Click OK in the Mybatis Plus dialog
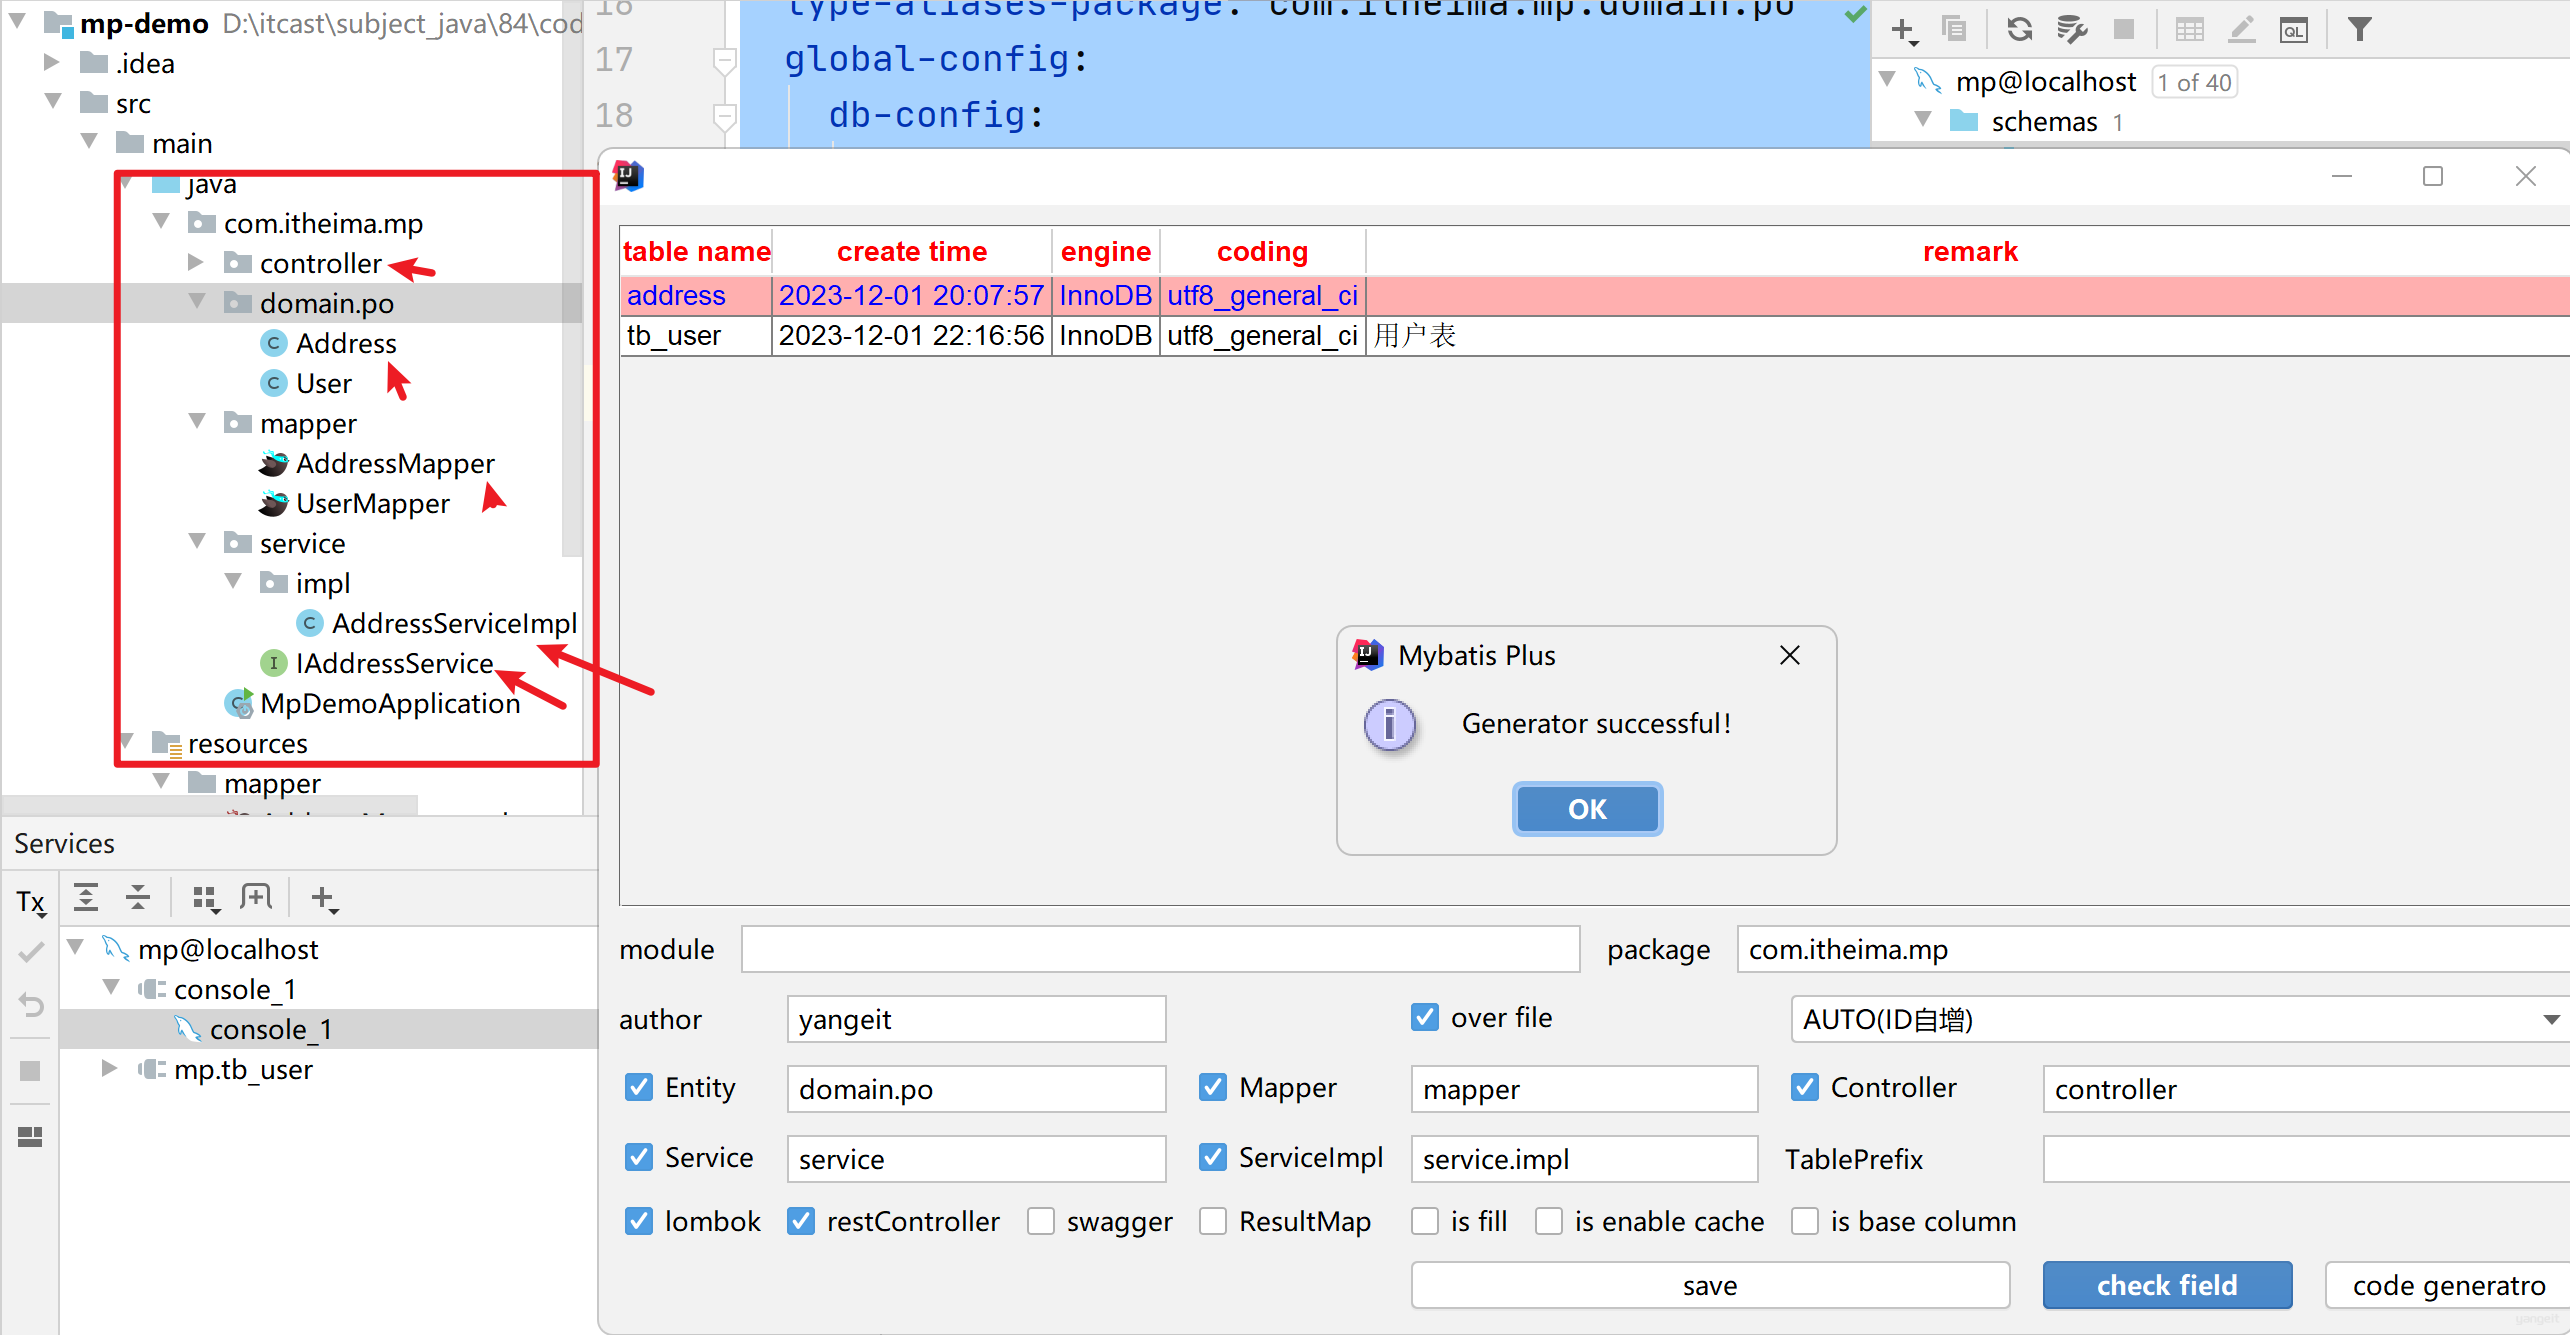2570x1335 pixels. 1587,809
